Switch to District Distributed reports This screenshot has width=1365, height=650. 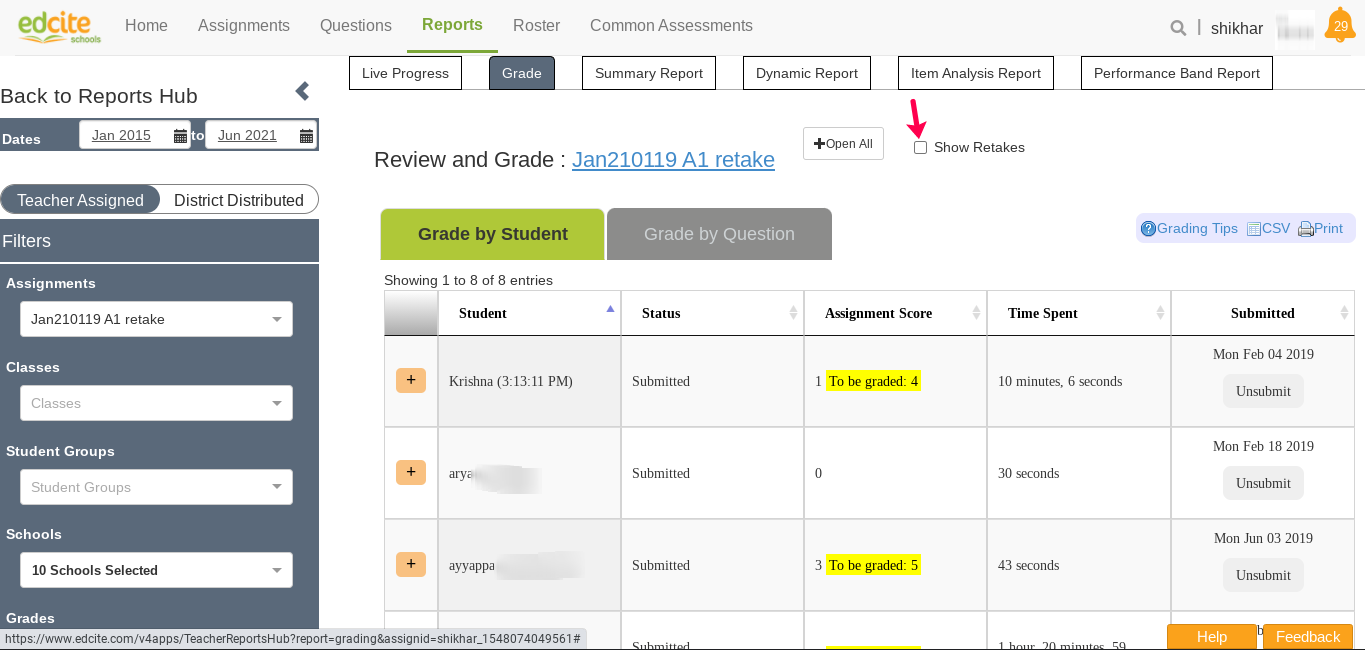239,200
